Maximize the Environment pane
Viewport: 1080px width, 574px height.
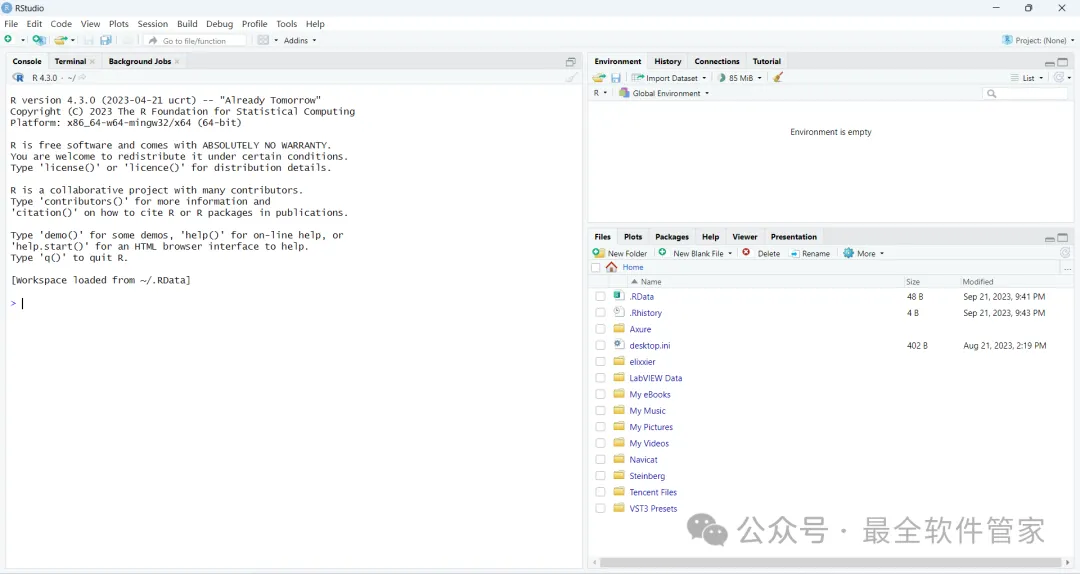[1063, 62]
